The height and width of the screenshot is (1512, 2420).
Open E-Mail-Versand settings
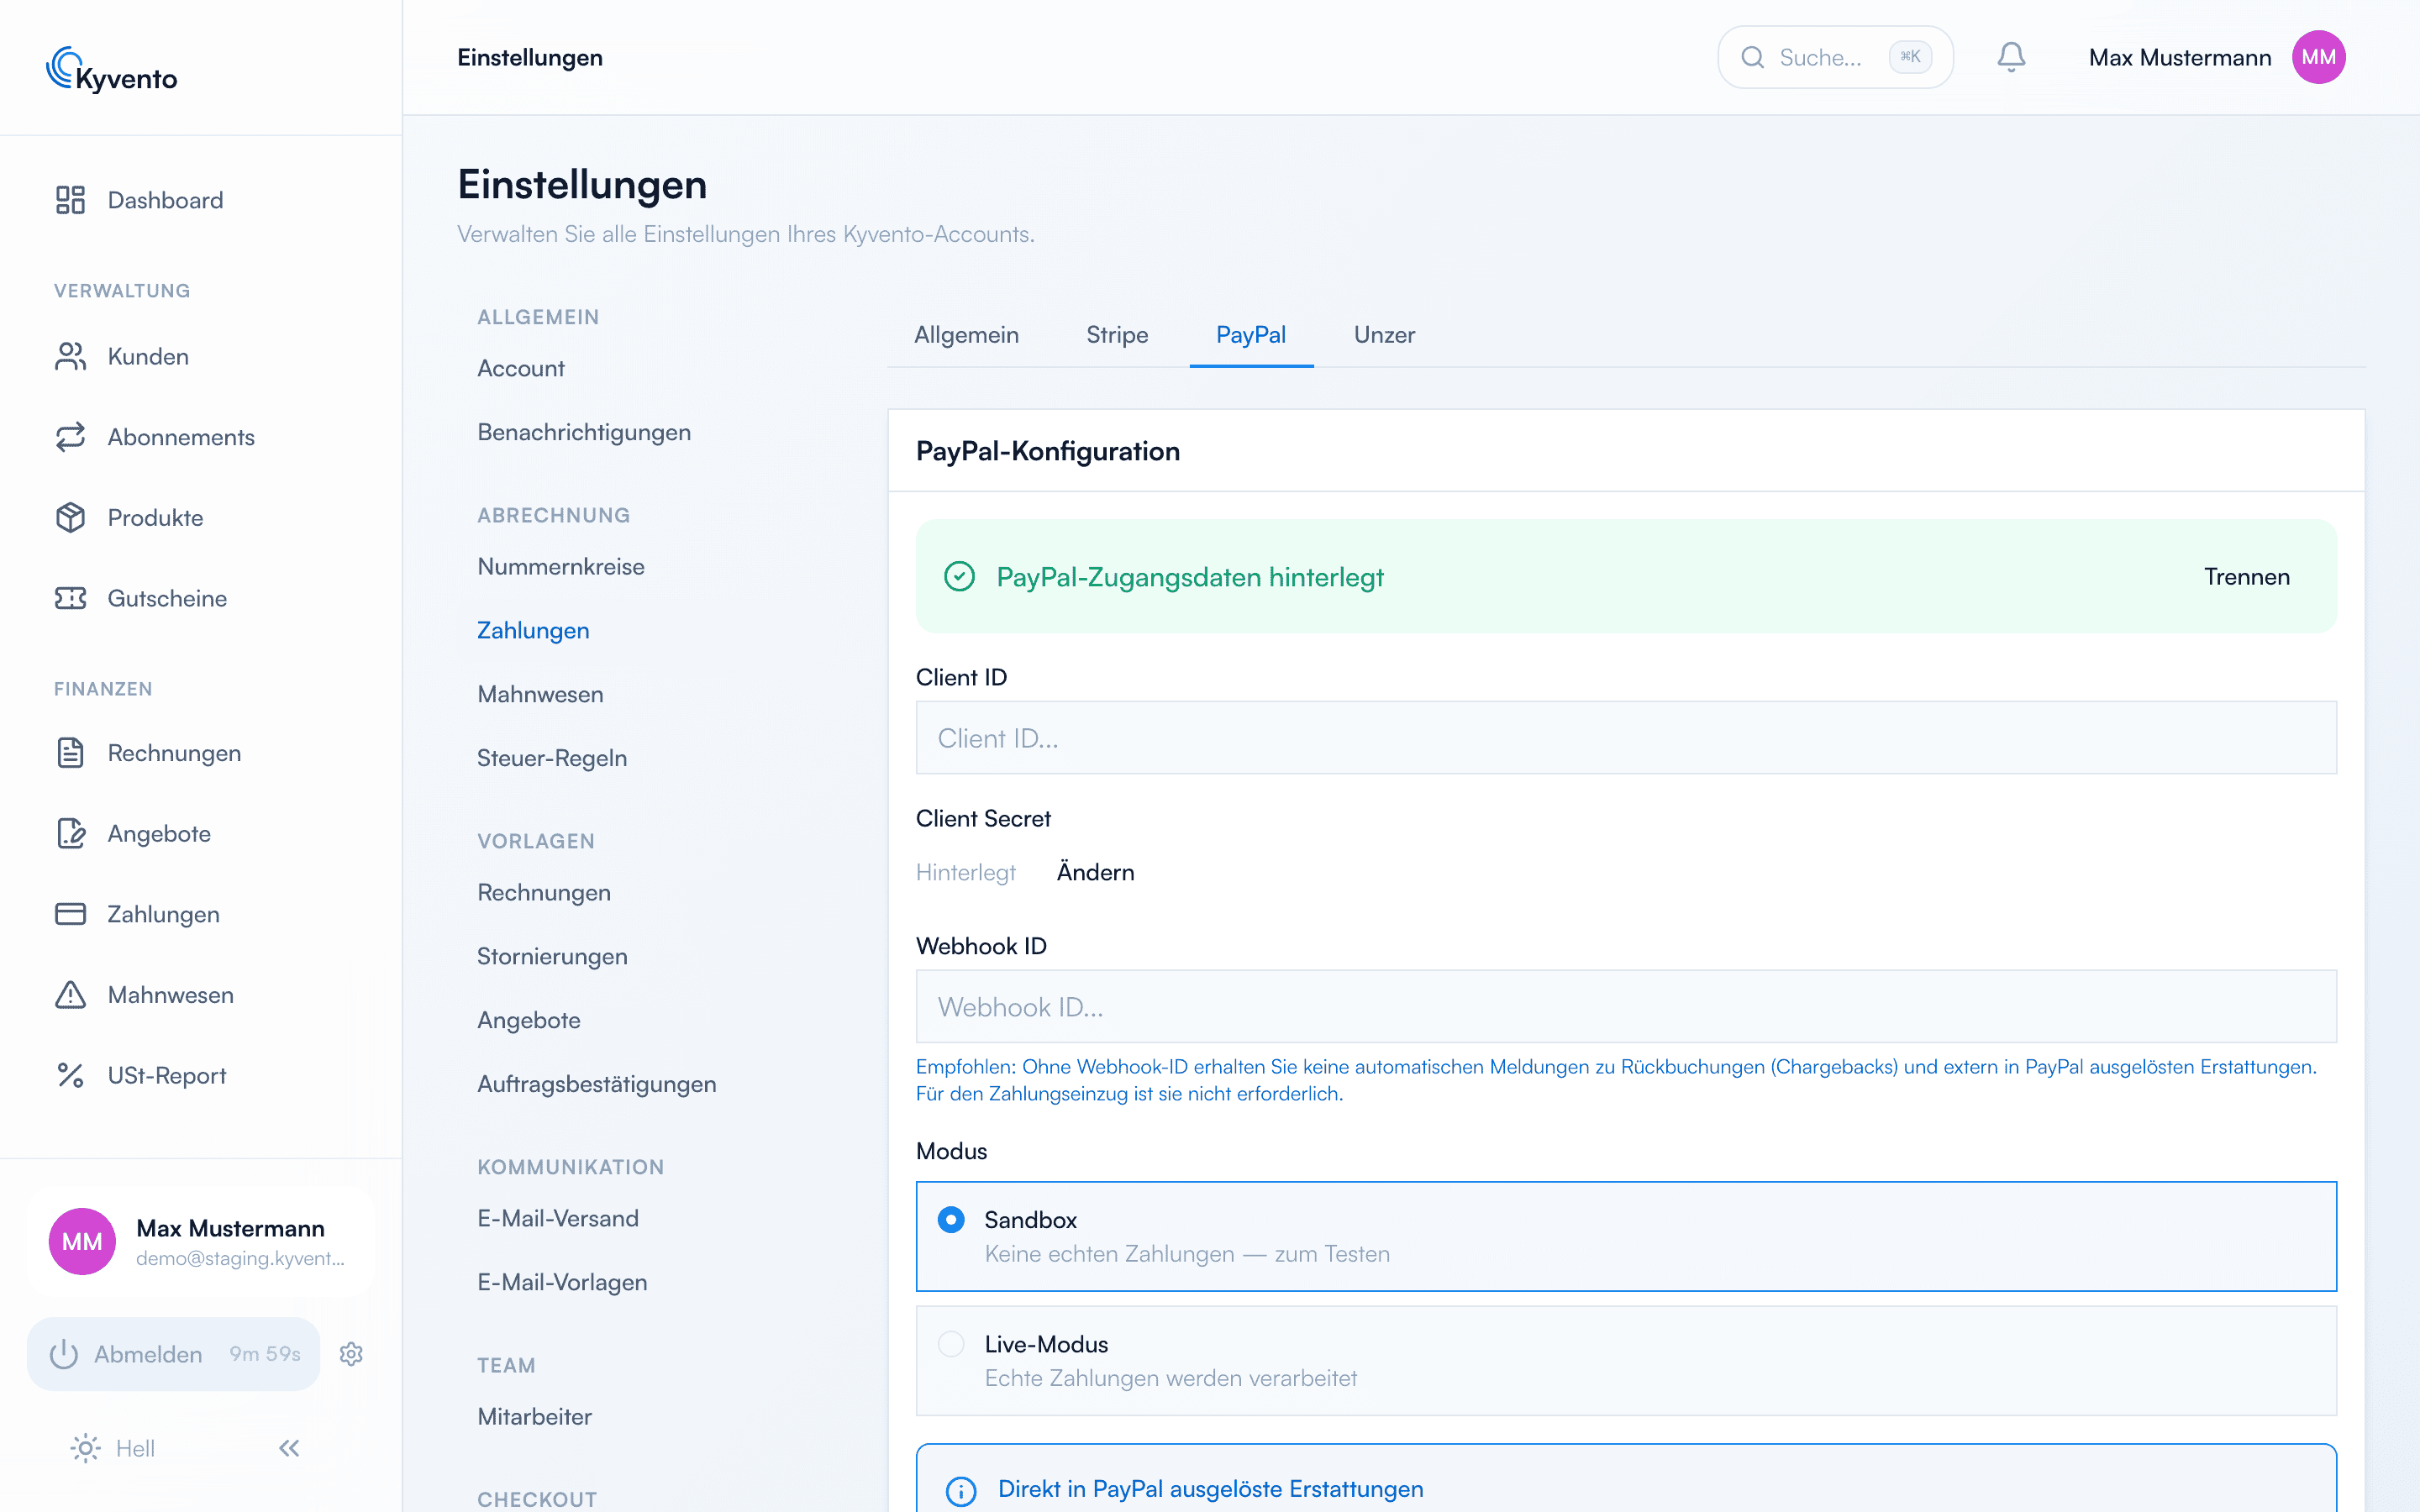pos(558,1218)
